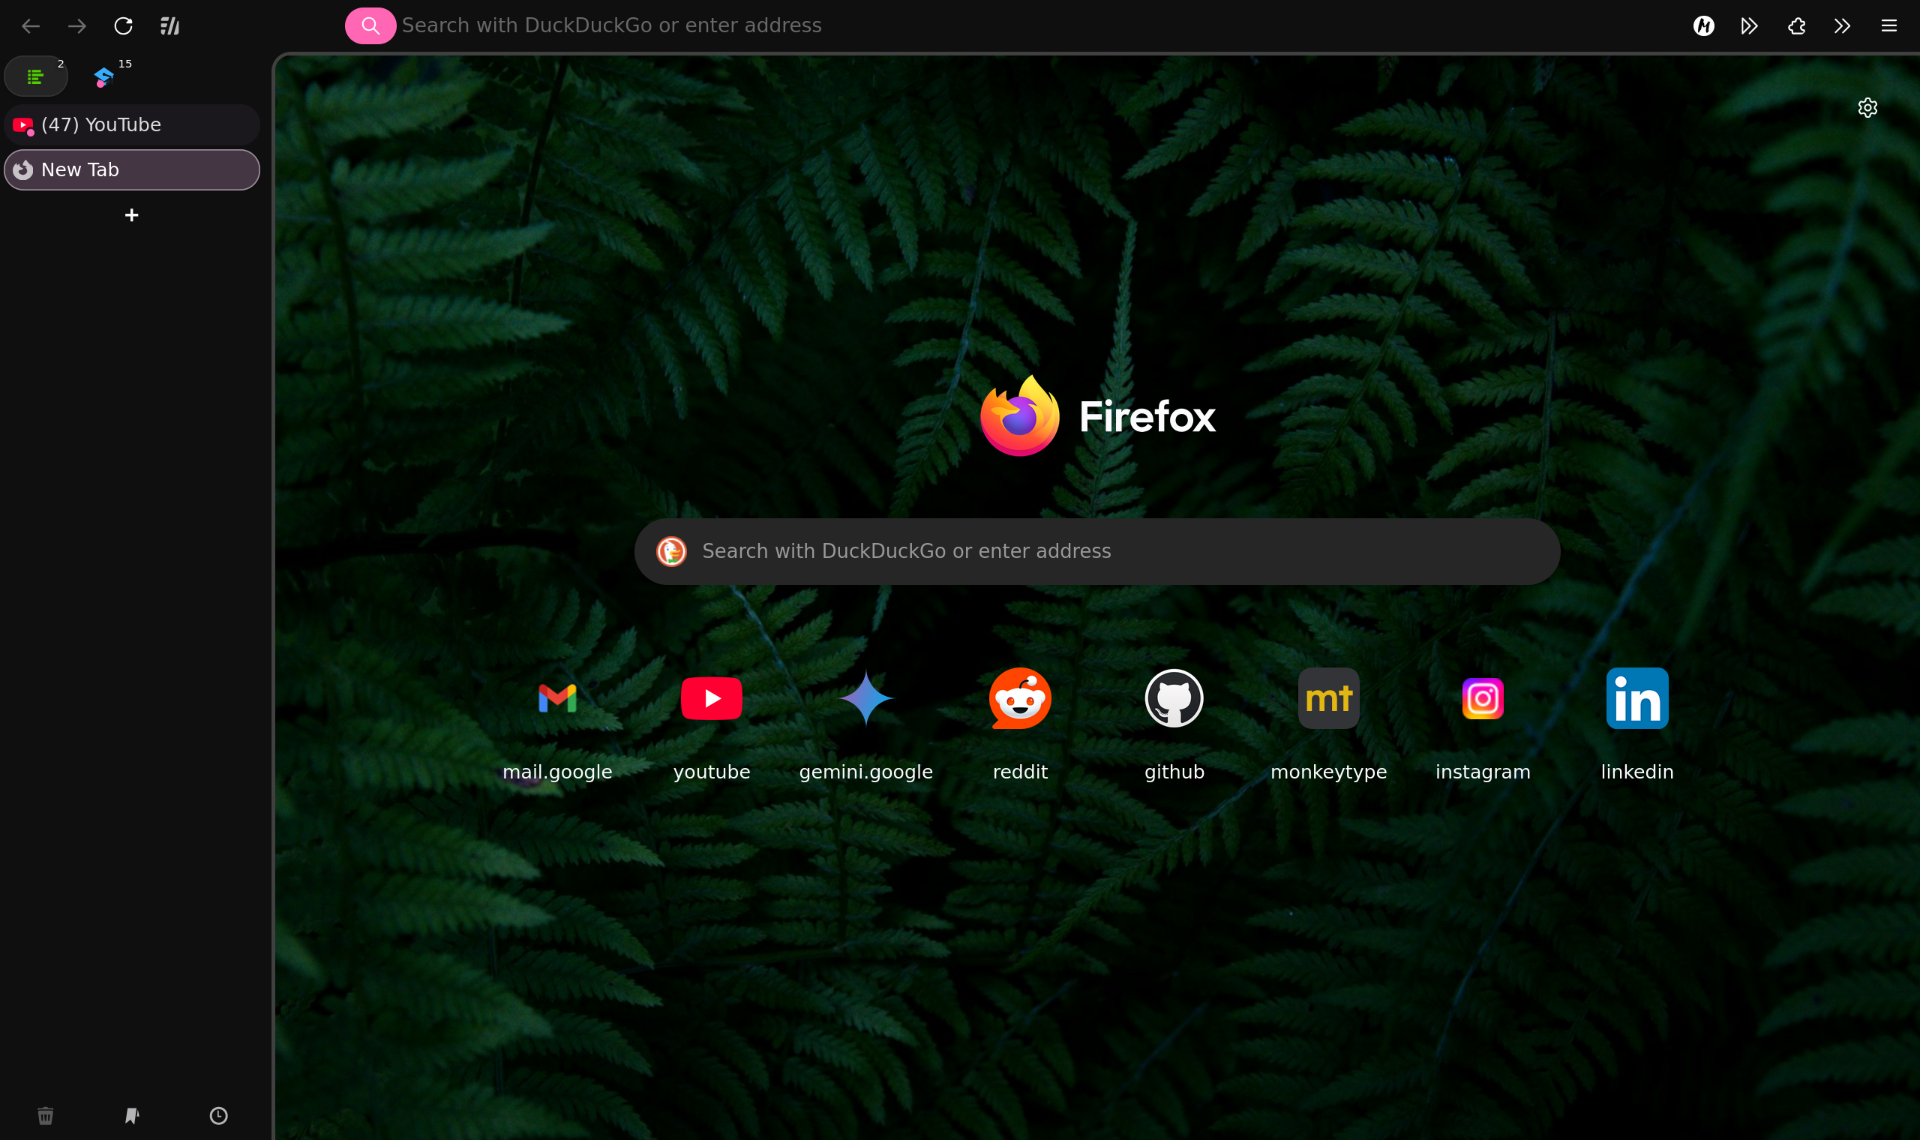
Task: Open LinkedIn from its shortcut
Action: pos(1637,698)
